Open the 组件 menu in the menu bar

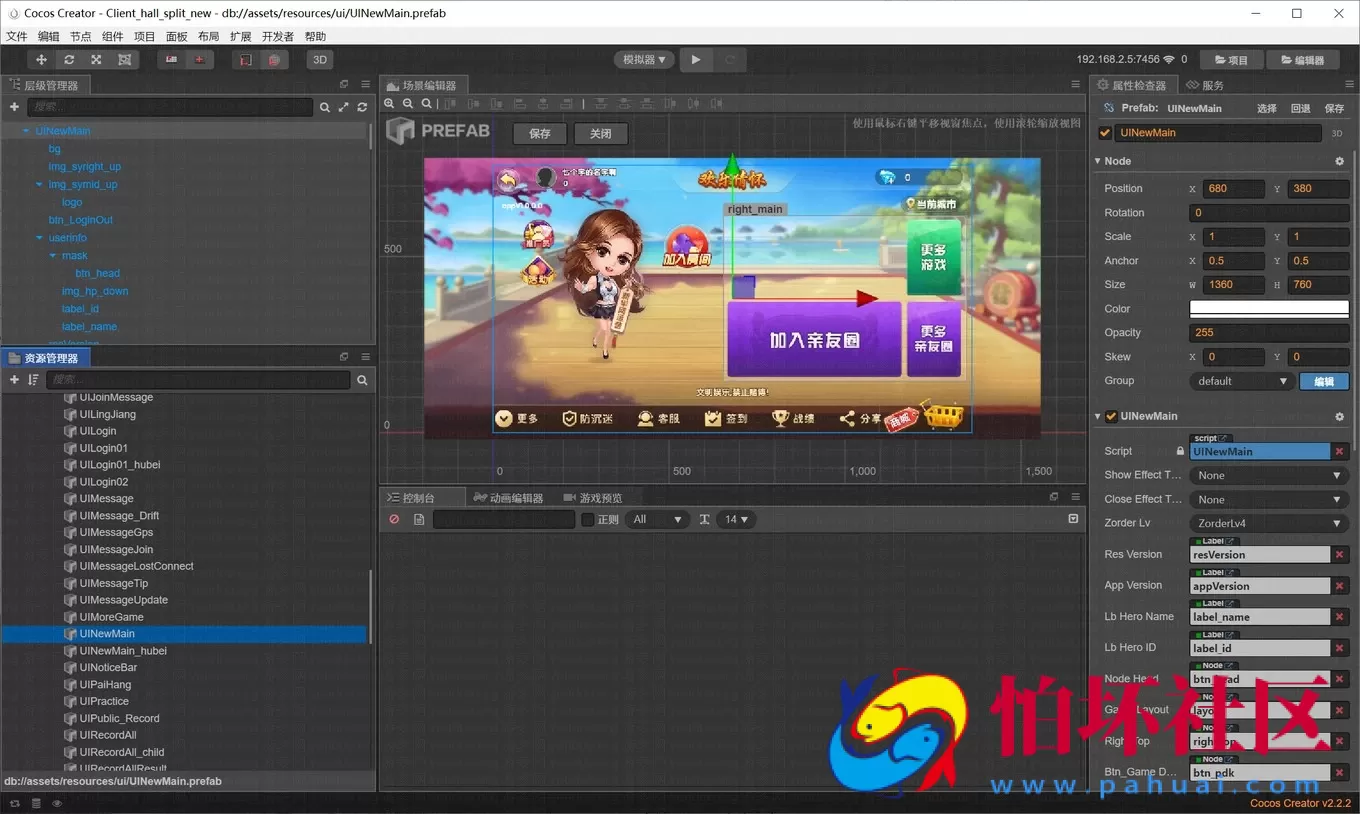(x=113, y=37)
